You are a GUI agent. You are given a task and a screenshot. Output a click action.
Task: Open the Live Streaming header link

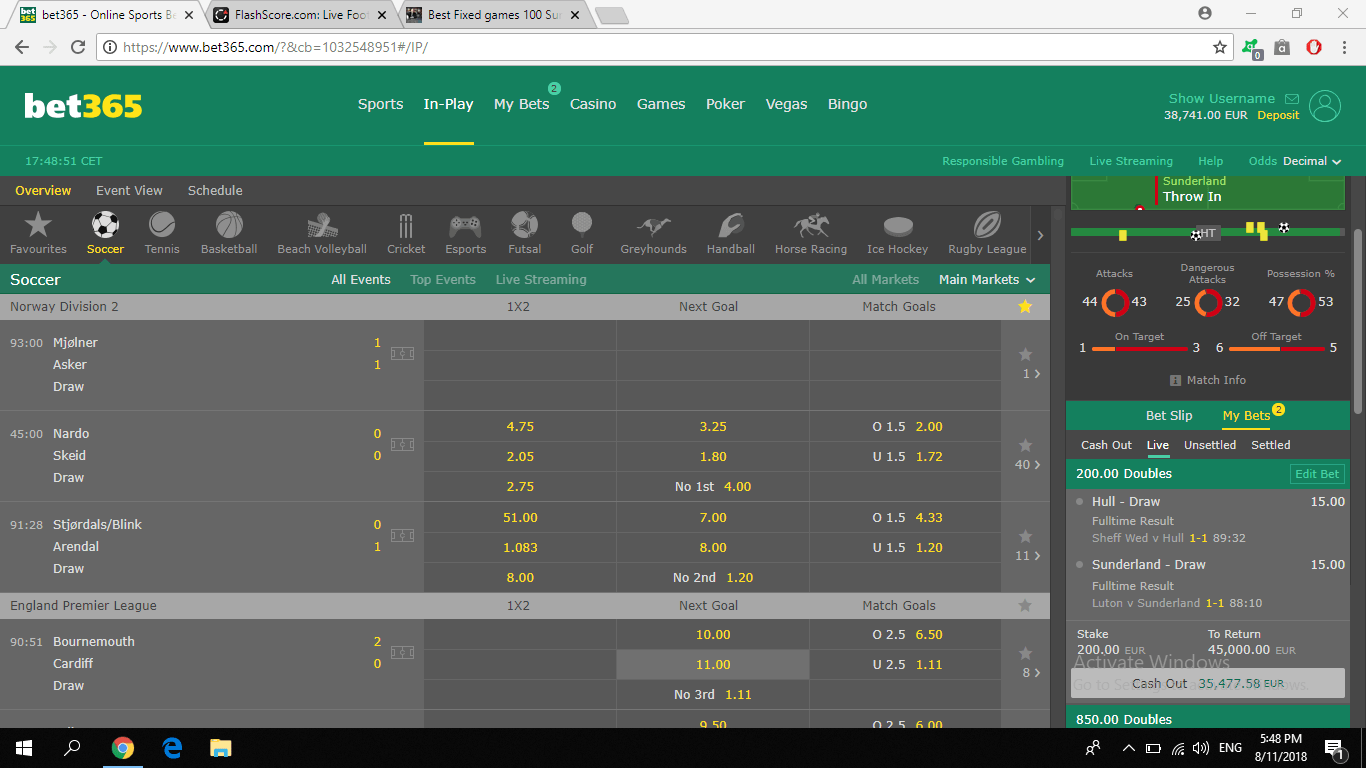(x=1131, y=161)
